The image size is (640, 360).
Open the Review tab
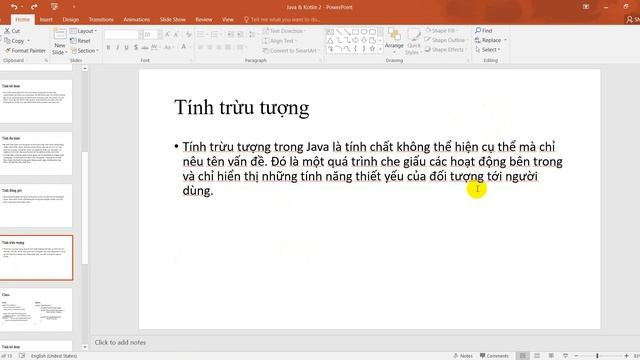click(204, 20)
